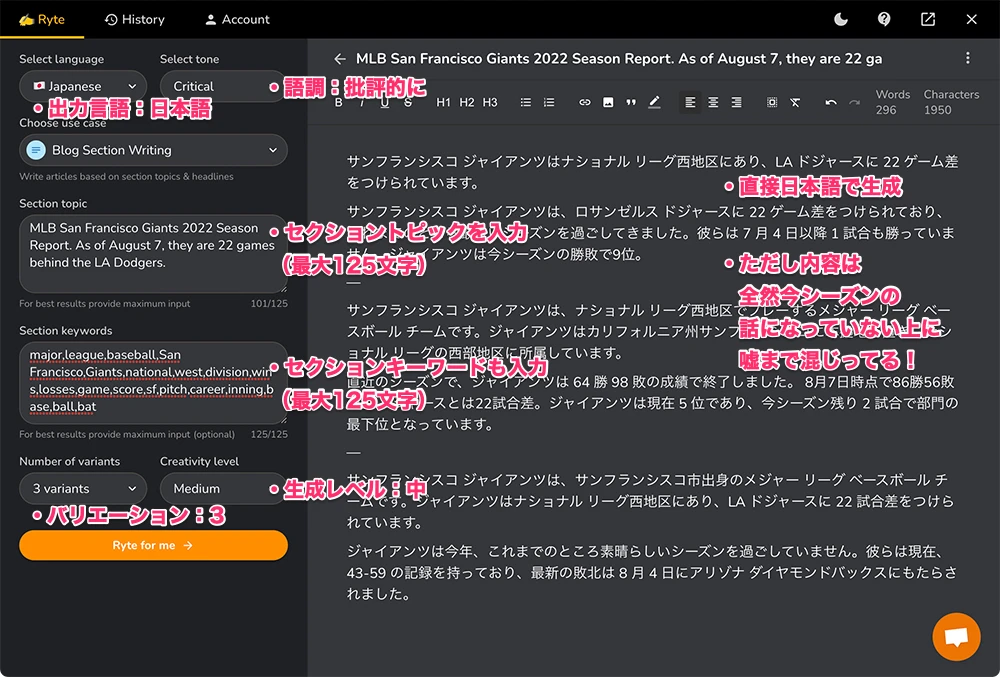Open the chat support bubble

click(x=956, y=637)
